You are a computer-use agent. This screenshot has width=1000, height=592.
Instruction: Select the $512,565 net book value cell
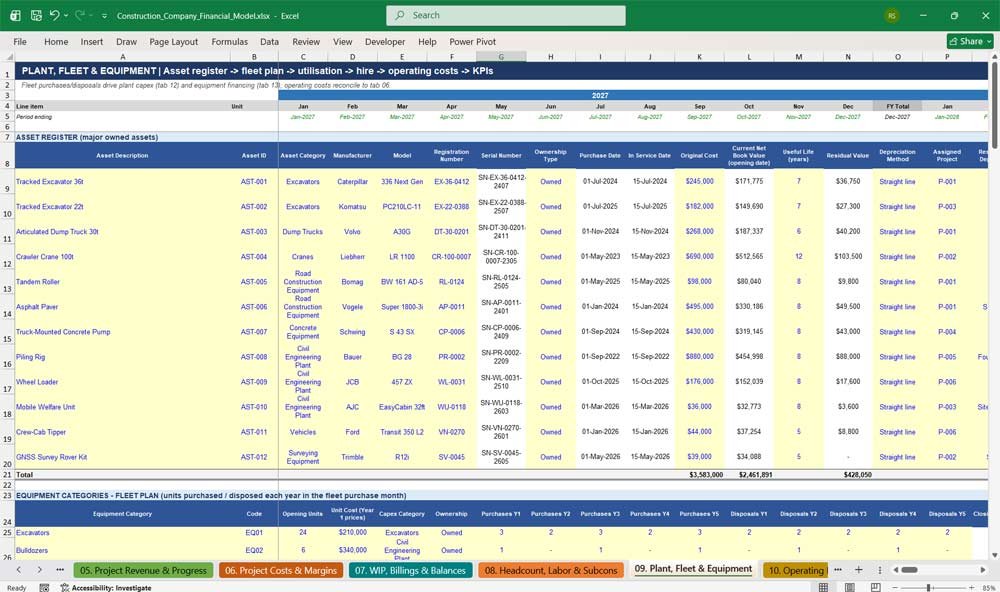[x=749, y=256]
